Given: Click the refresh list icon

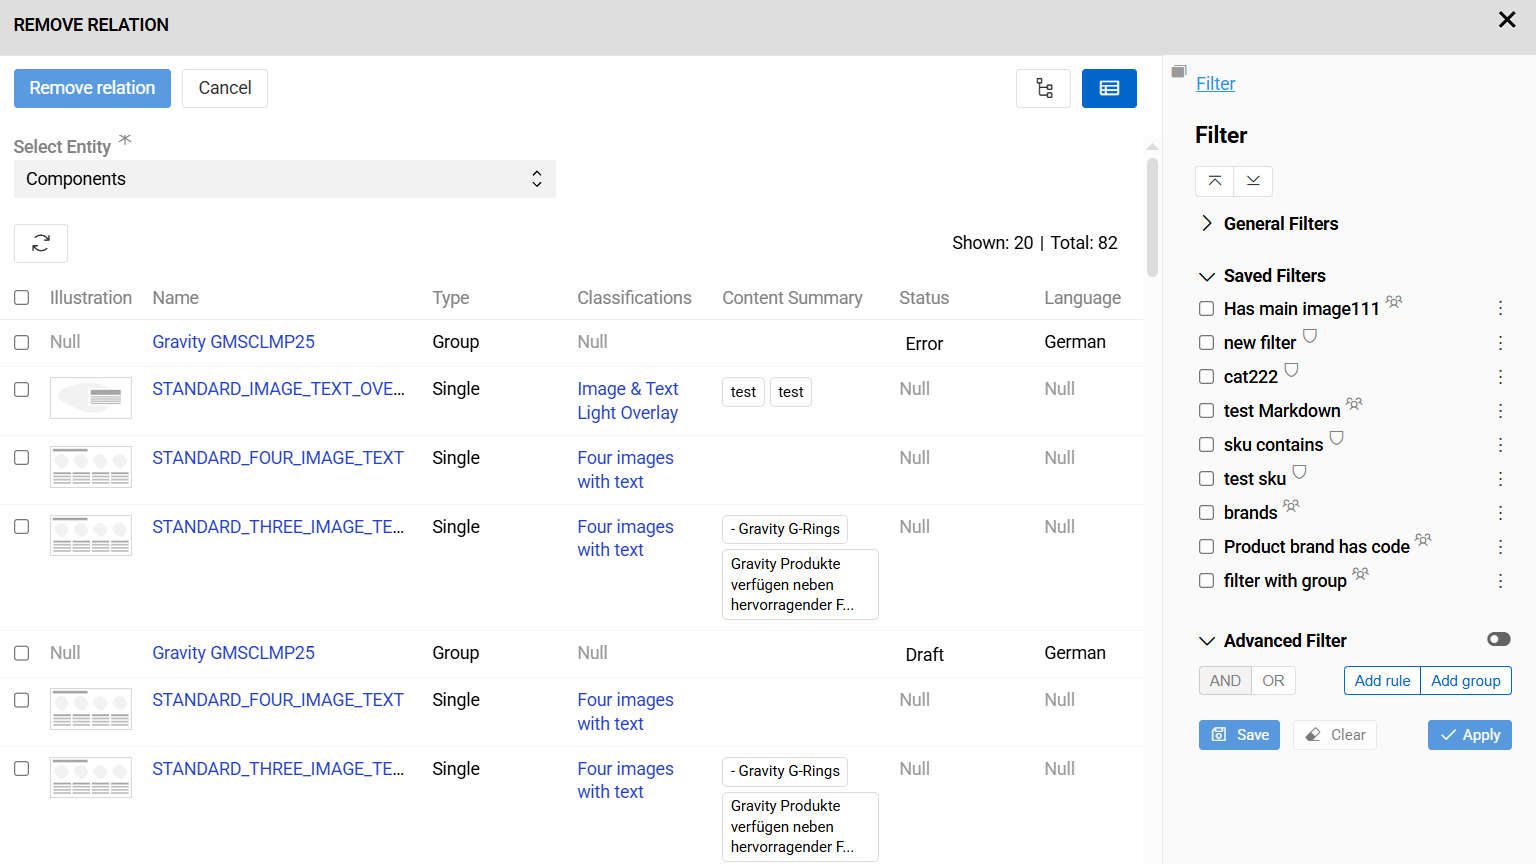Looking at the screenshot, I should tap(41, 243).
